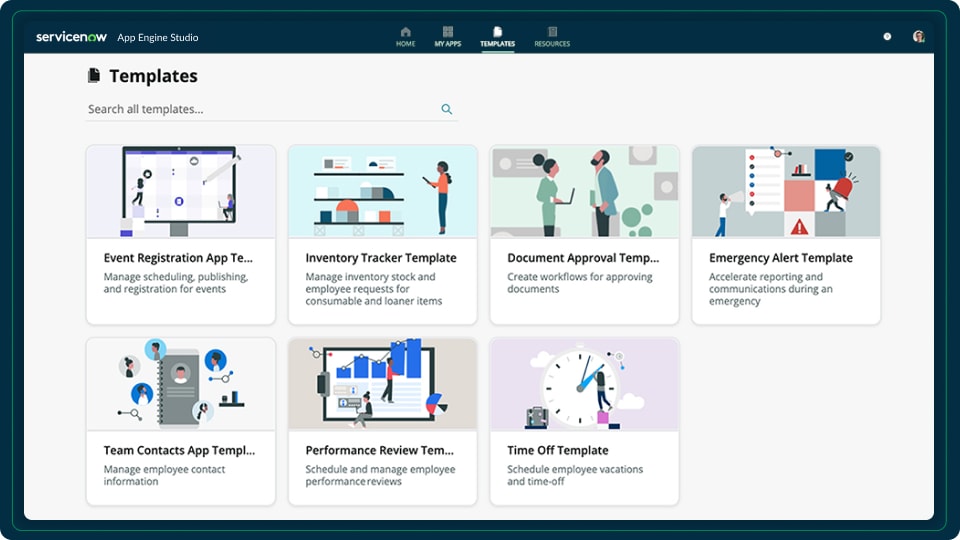Open the Emergency Alert Template title
Screen dimensions: 960x540
point(781,258)
